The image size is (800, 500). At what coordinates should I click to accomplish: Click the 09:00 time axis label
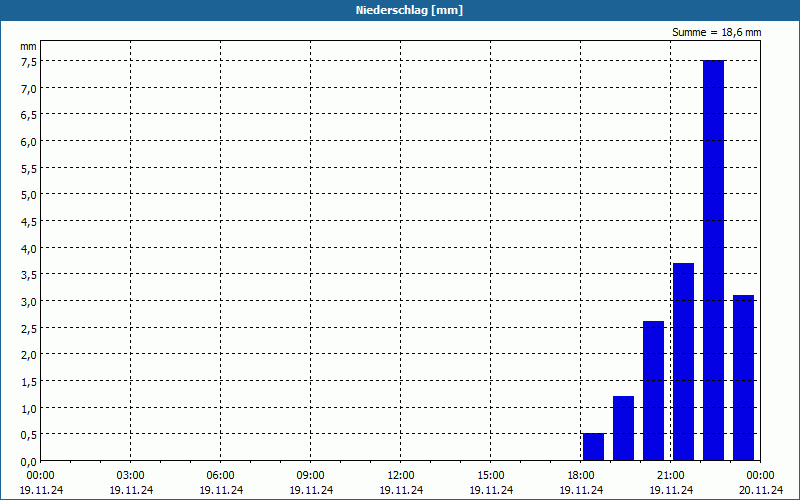point(311,476)
